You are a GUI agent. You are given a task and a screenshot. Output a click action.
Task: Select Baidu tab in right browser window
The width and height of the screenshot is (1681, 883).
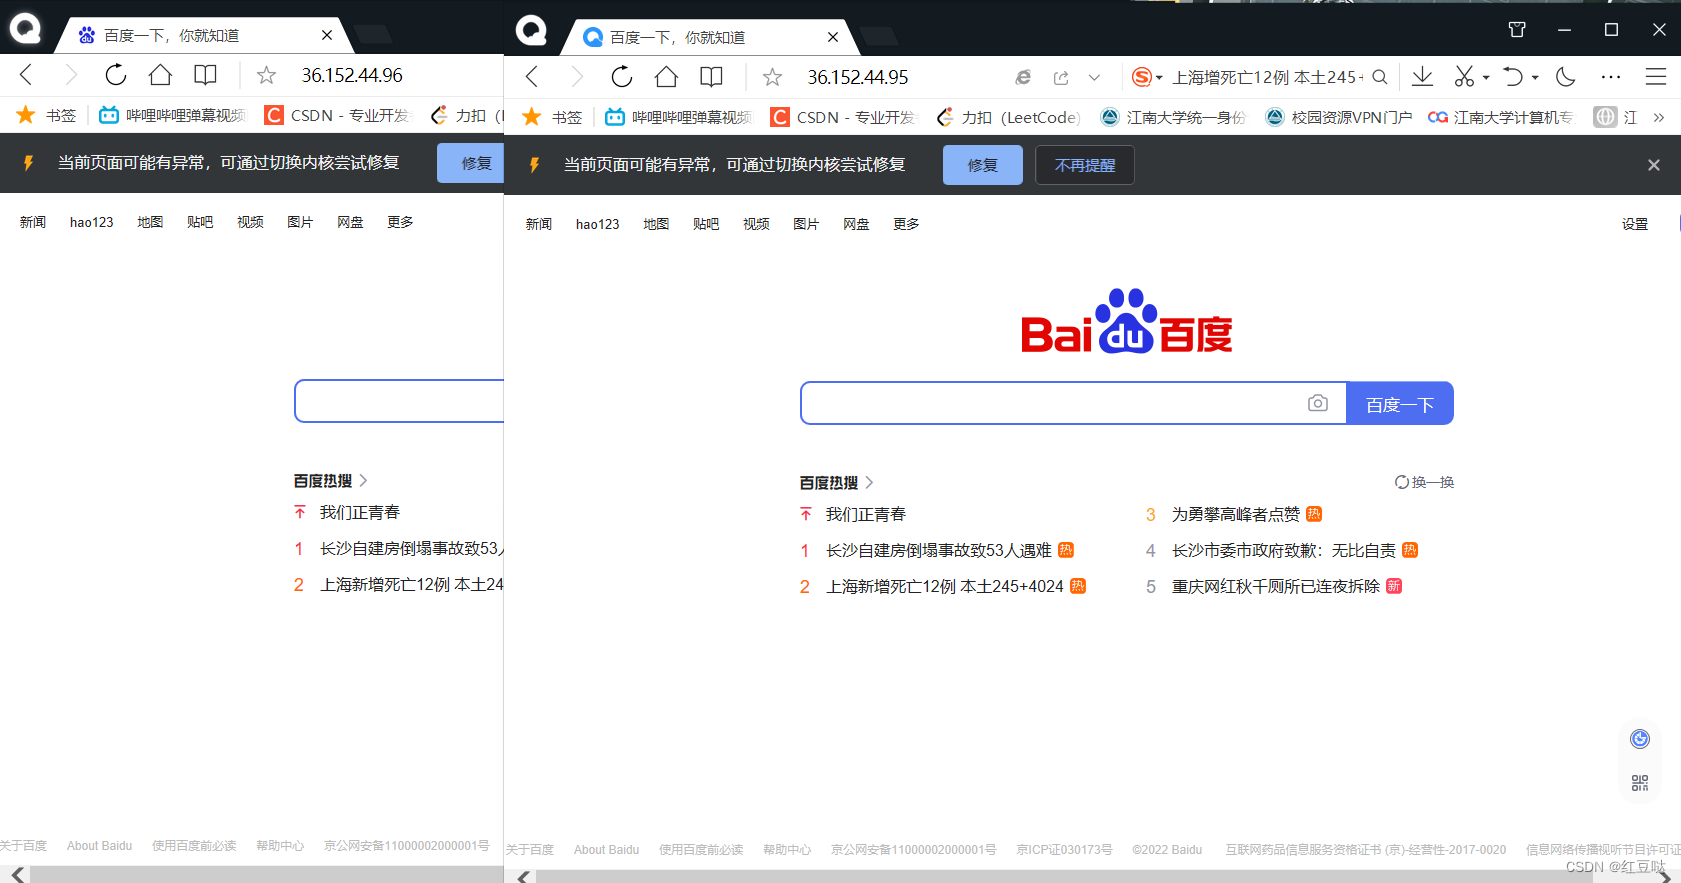[710, 37]
